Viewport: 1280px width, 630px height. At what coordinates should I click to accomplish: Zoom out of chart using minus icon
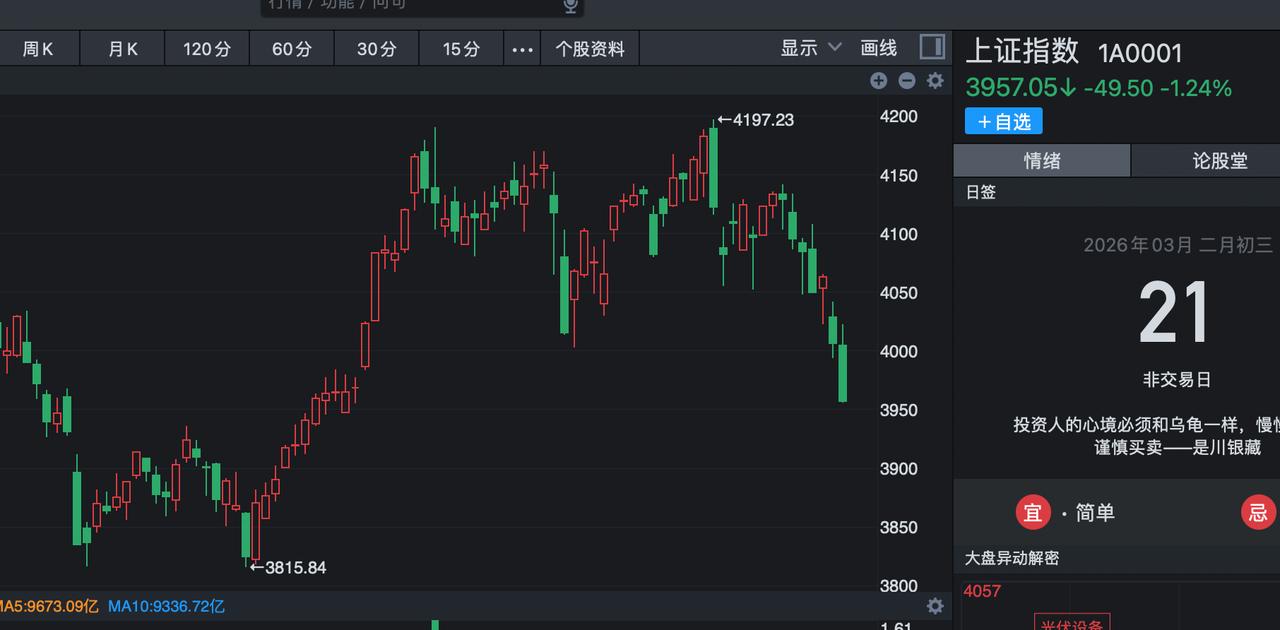coord(907,80)
